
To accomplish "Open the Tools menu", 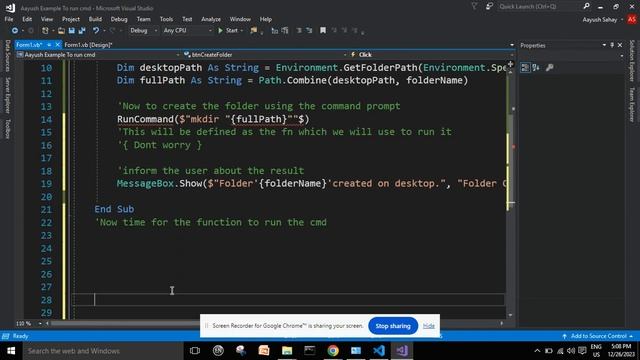I will coord(166,19).
